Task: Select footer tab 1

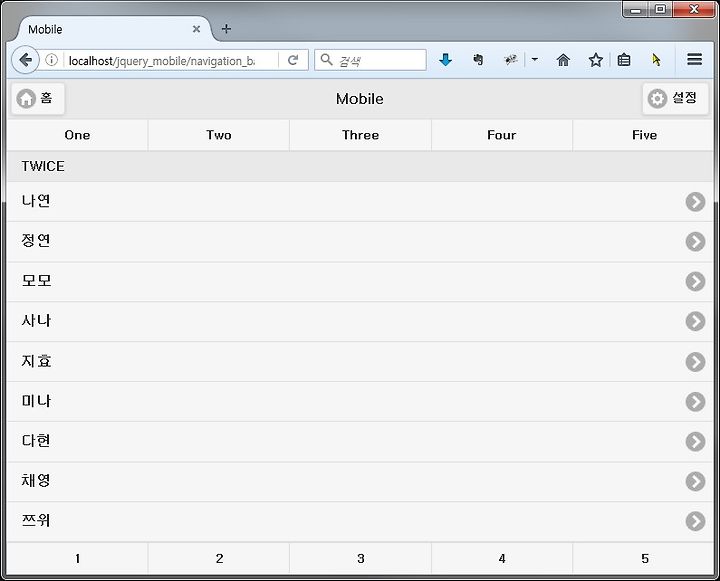Action: point(77,558)
